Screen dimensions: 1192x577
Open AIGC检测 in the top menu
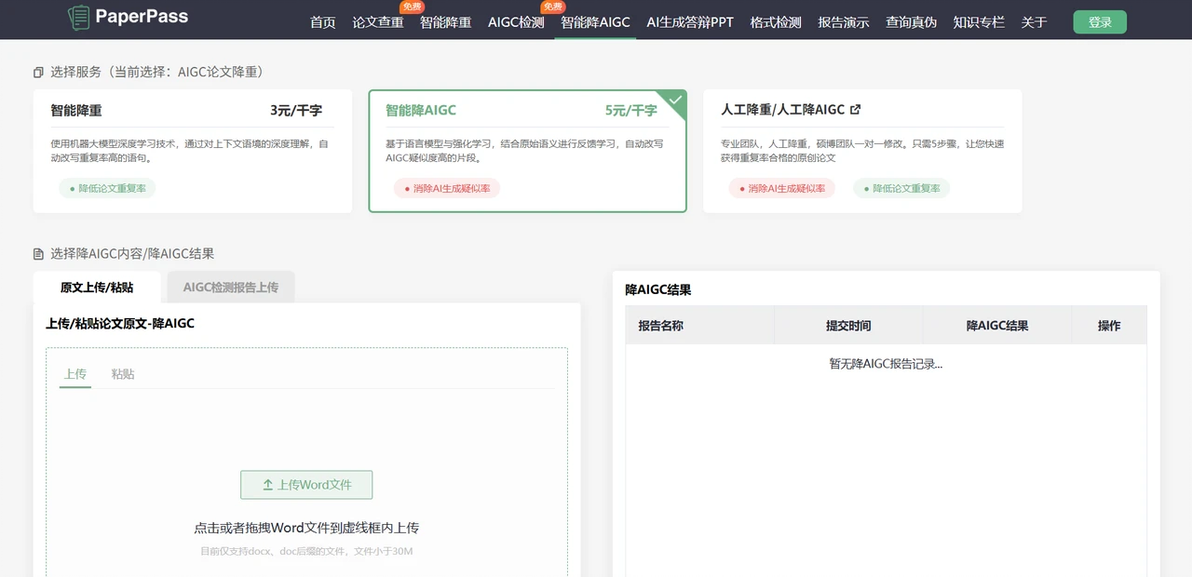tap(515, 22)
